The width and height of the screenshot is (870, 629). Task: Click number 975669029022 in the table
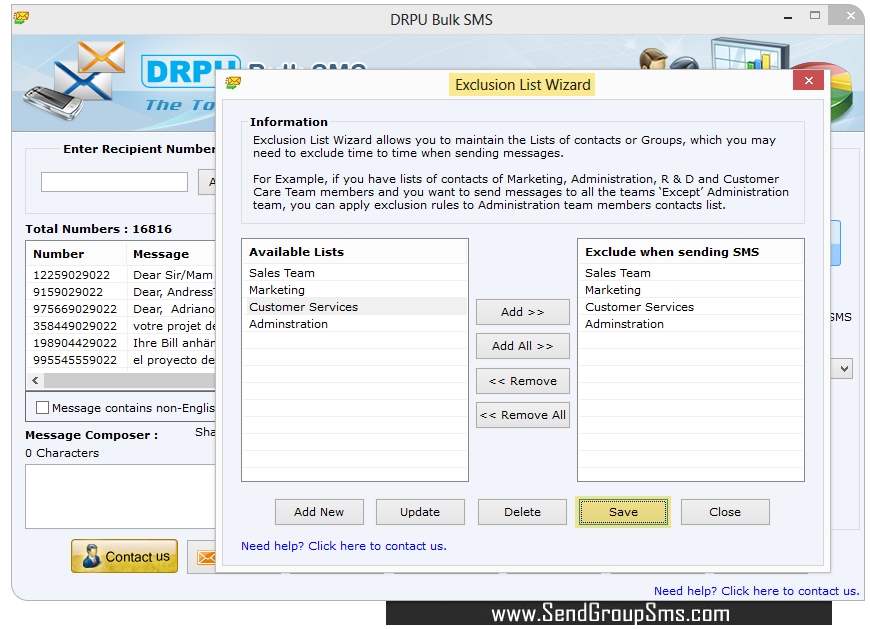click(x=75, y=309)
